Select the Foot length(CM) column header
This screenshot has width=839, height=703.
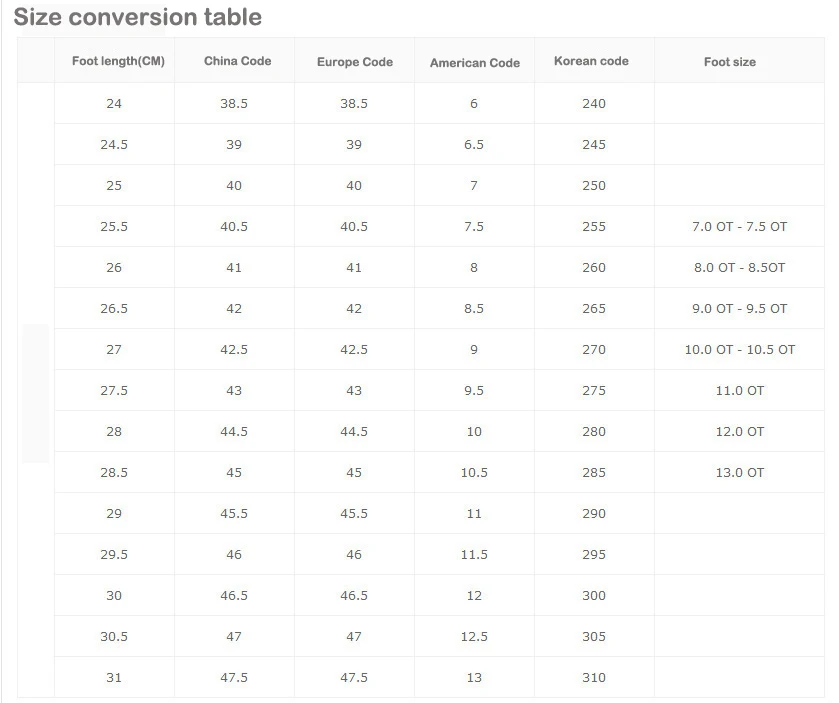pos(118,61)
